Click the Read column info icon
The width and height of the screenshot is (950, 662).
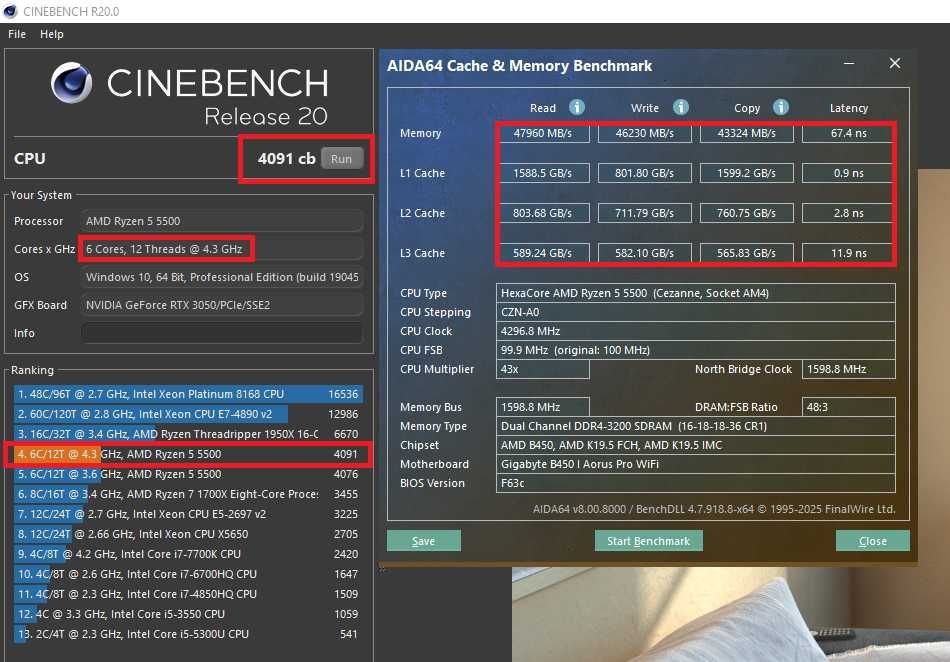577,107
